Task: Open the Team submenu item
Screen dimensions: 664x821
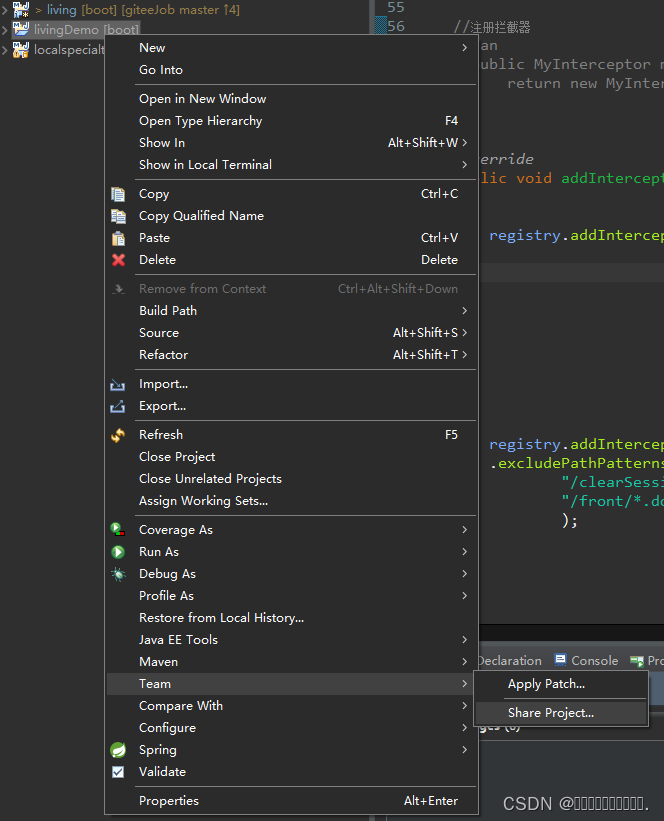Action: pyautogui.click(x=291, y=684)
